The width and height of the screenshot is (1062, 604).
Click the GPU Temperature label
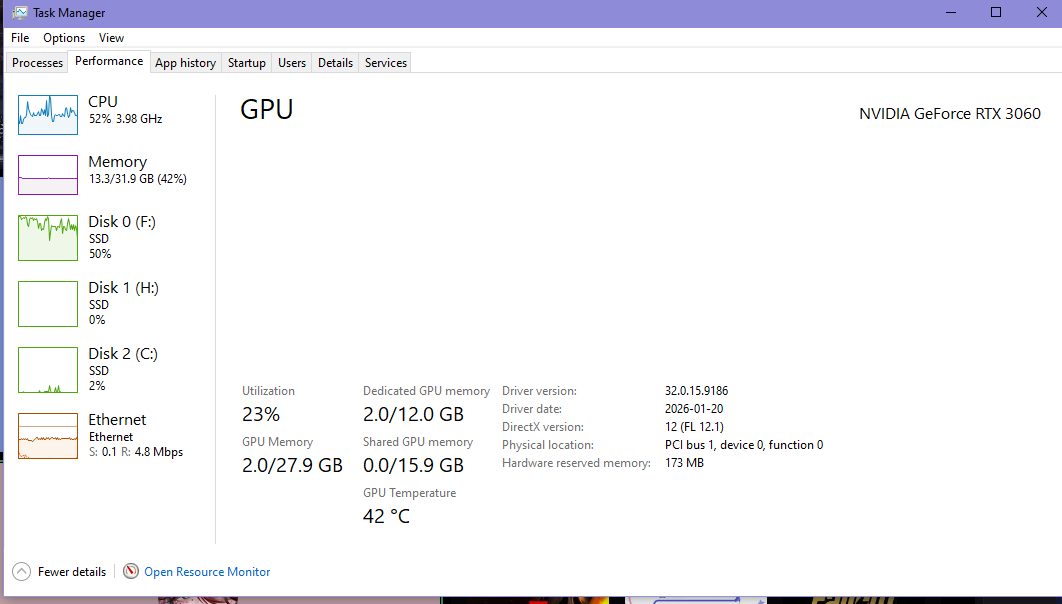(x=409, y=493)
